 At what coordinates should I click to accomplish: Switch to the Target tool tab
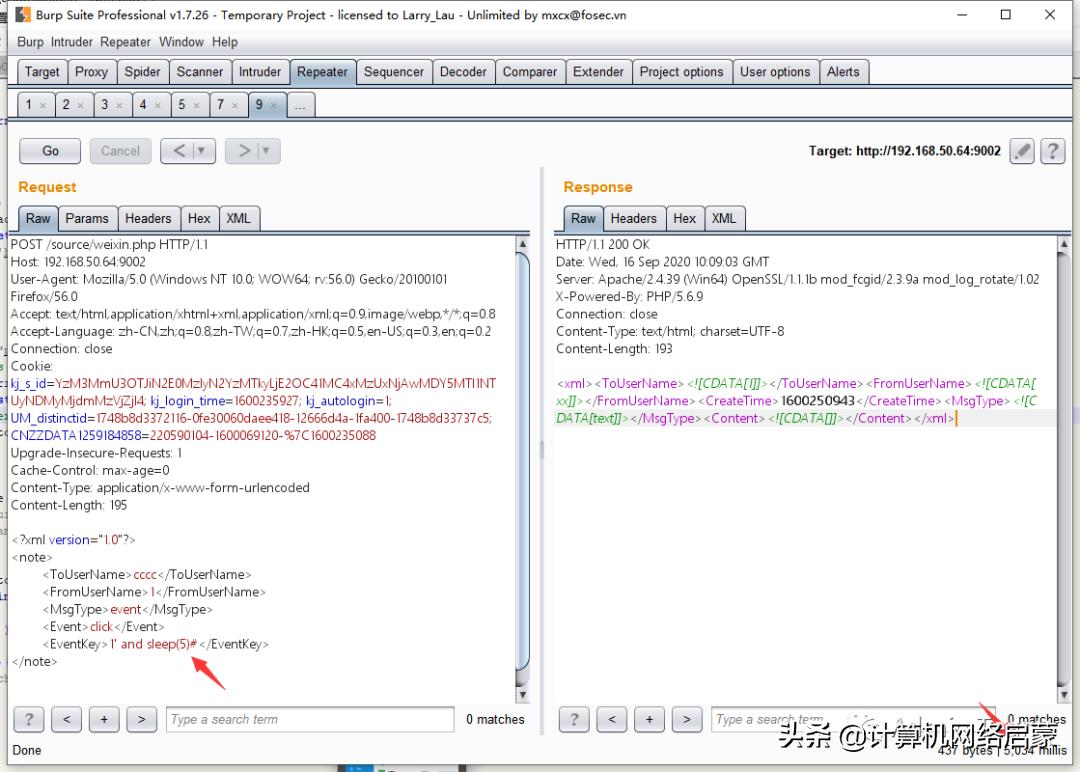(x=42, y=72)
